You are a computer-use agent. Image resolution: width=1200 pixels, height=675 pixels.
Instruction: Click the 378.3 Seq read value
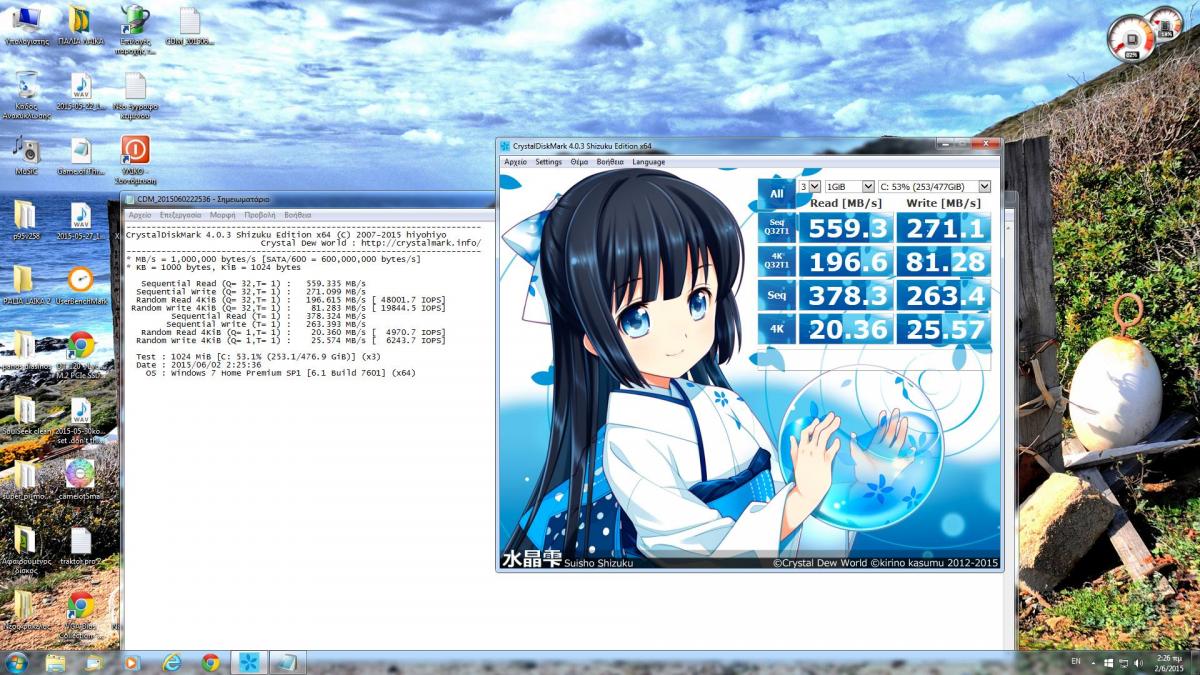point(848,296)
